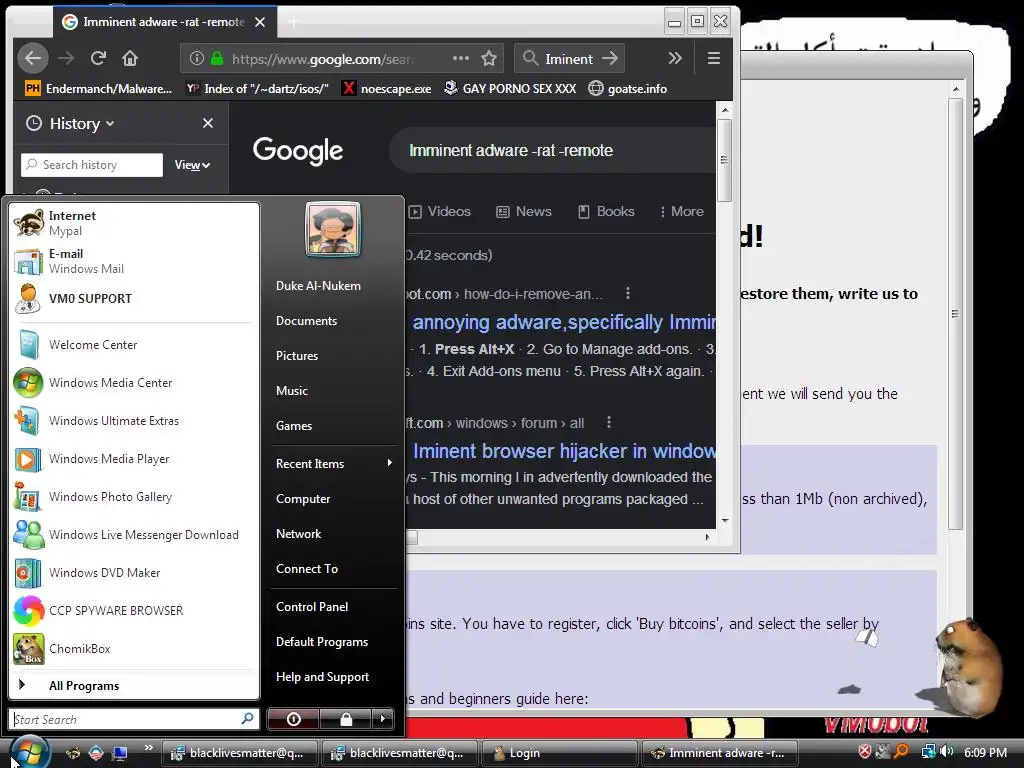1024x768 pixels.
Task: Open Windows Photo Gallery
Action: pos(134,497)
